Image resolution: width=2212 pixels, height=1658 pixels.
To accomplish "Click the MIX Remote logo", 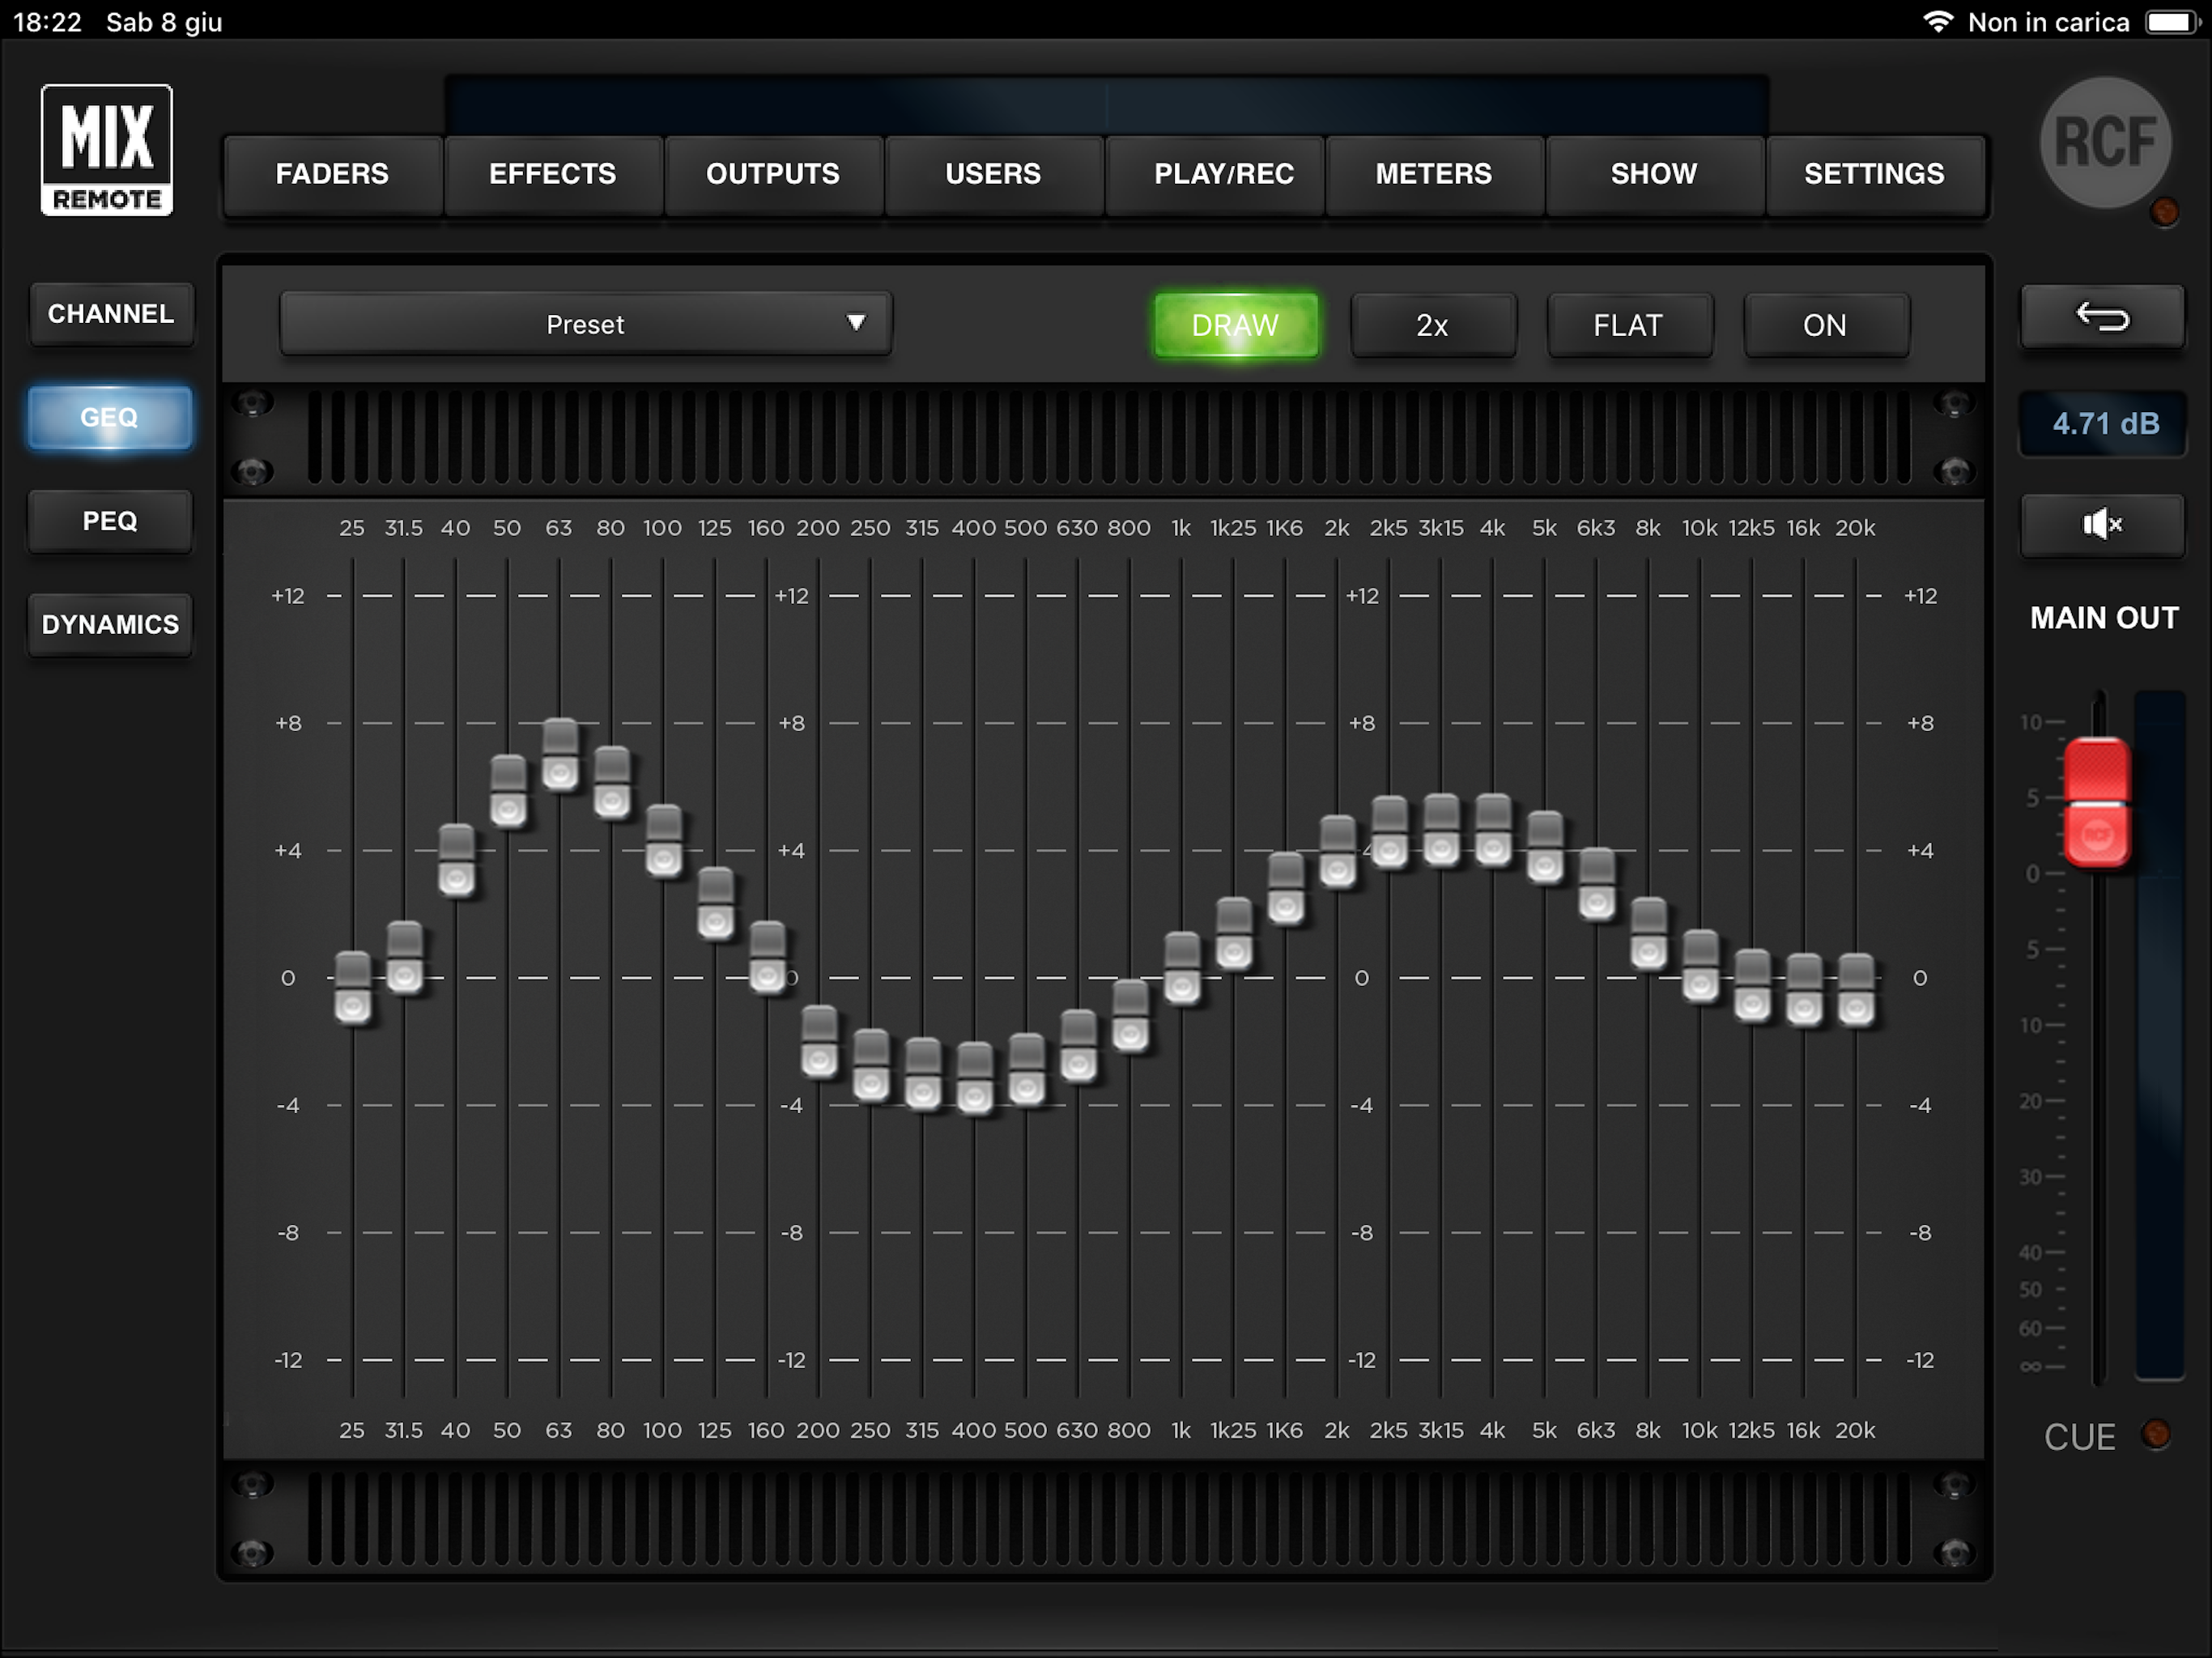I will pos(107,150).
